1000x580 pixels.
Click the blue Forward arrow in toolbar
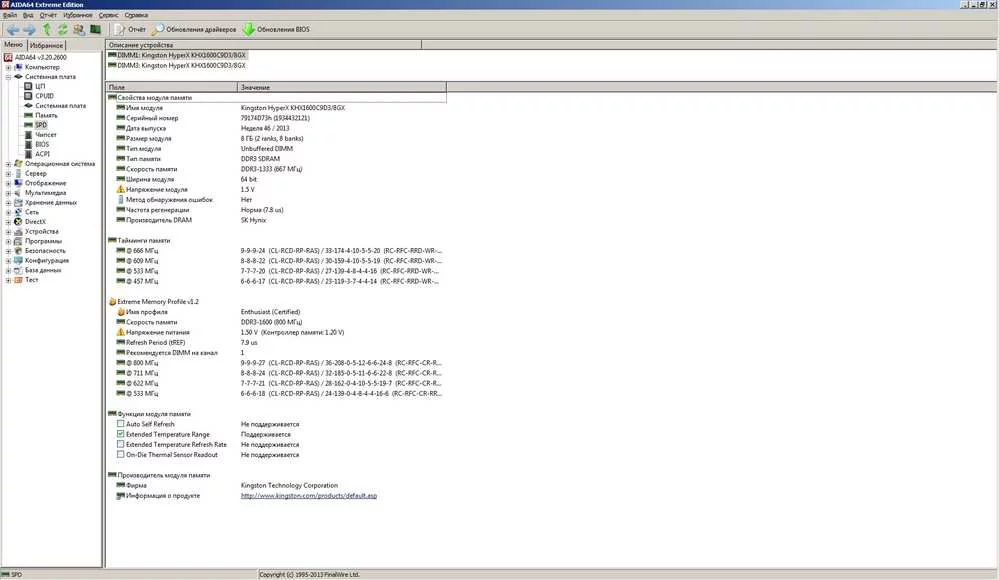click(29, 29)
